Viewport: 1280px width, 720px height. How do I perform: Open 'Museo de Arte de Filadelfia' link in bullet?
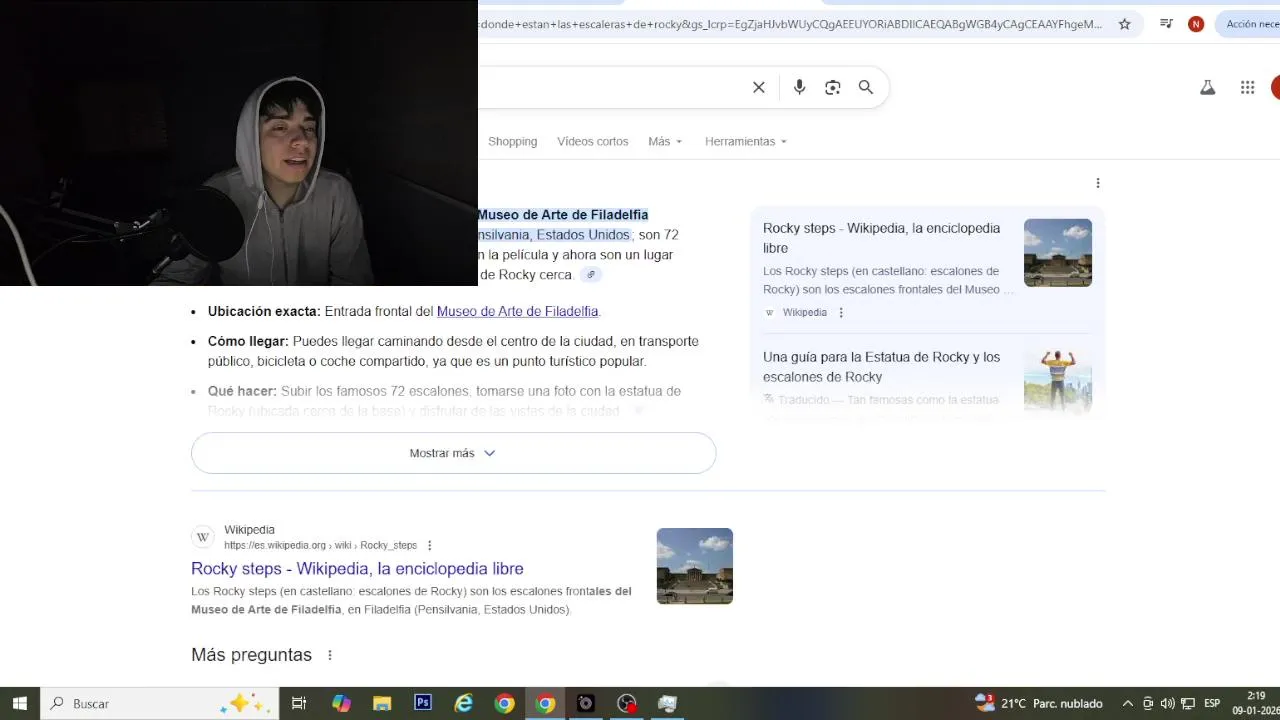[x=517, y=312]
